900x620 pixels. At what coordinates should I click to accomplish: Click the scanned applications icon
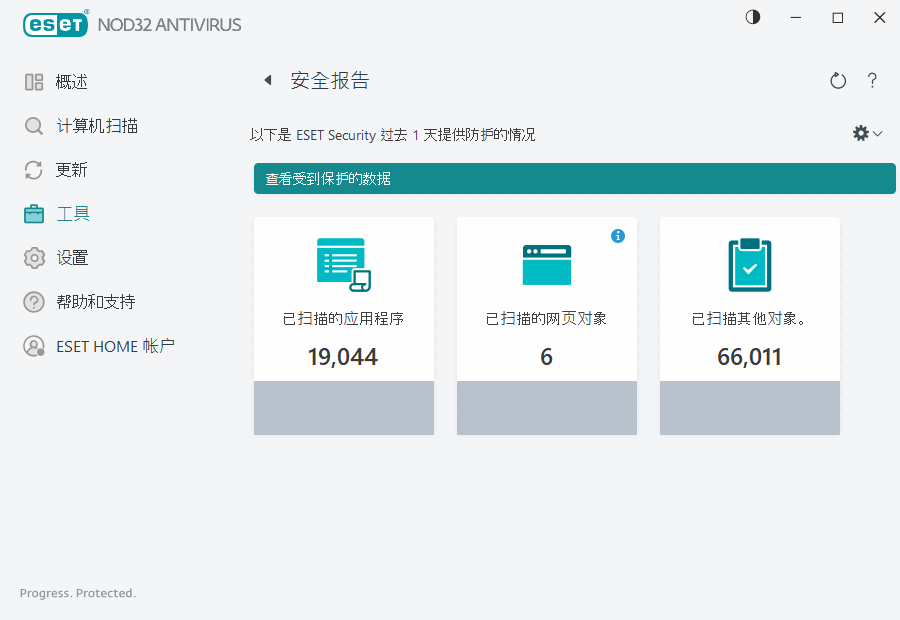pos(344,265)
